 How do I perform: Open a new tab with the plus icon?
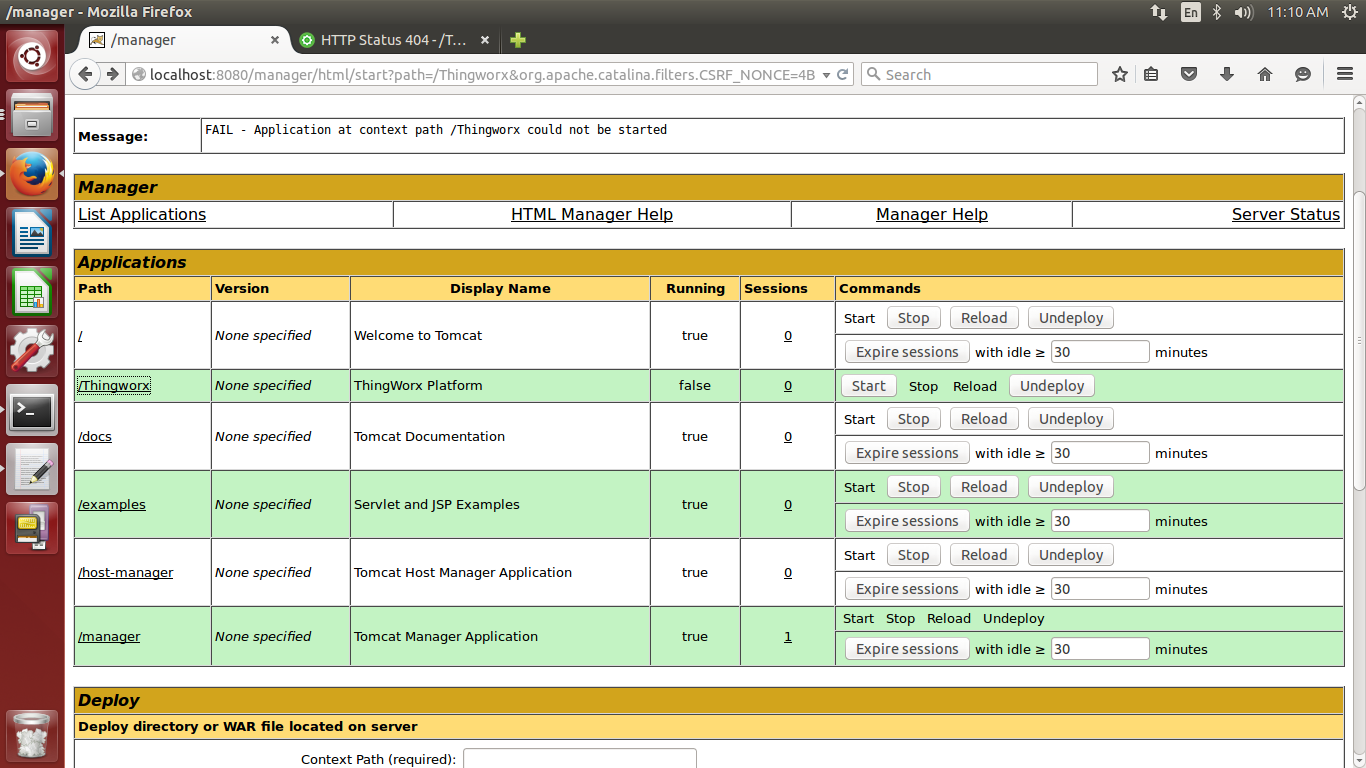(517, 40)
